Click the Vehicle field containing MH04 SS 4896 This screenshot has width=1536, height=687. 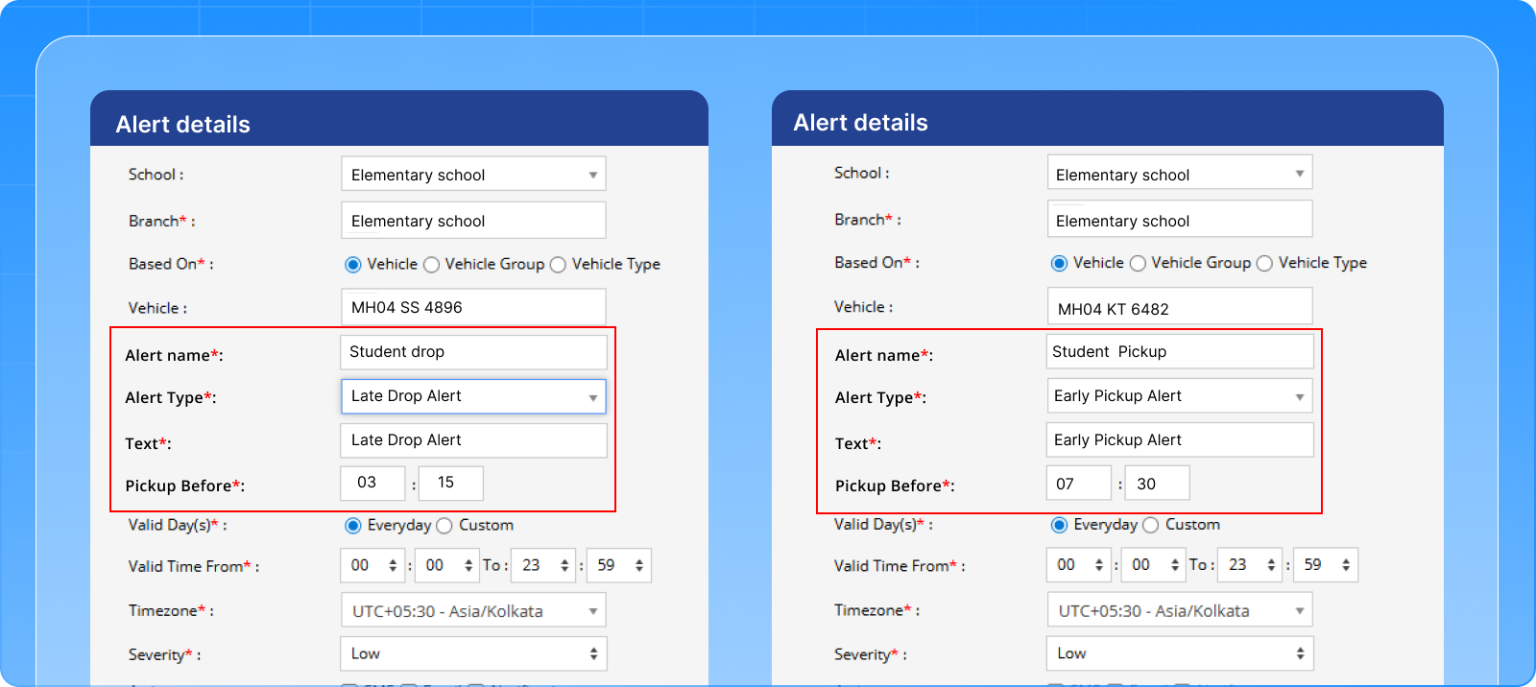(473, 308)
